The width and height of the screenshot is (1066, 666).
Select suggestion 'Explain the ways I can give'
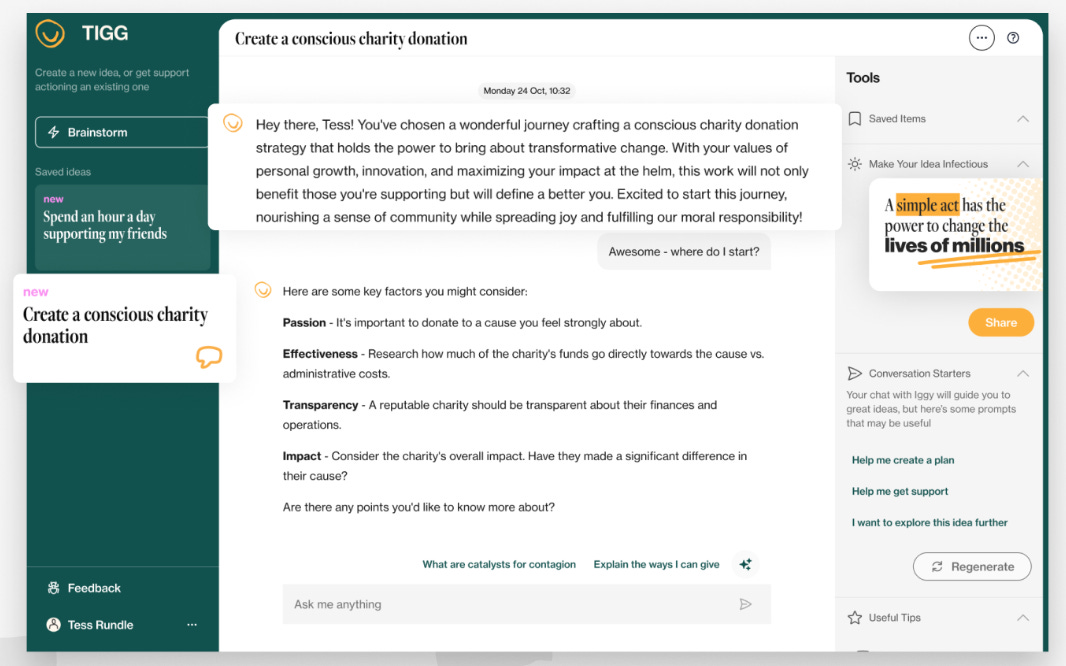[656, 564]
